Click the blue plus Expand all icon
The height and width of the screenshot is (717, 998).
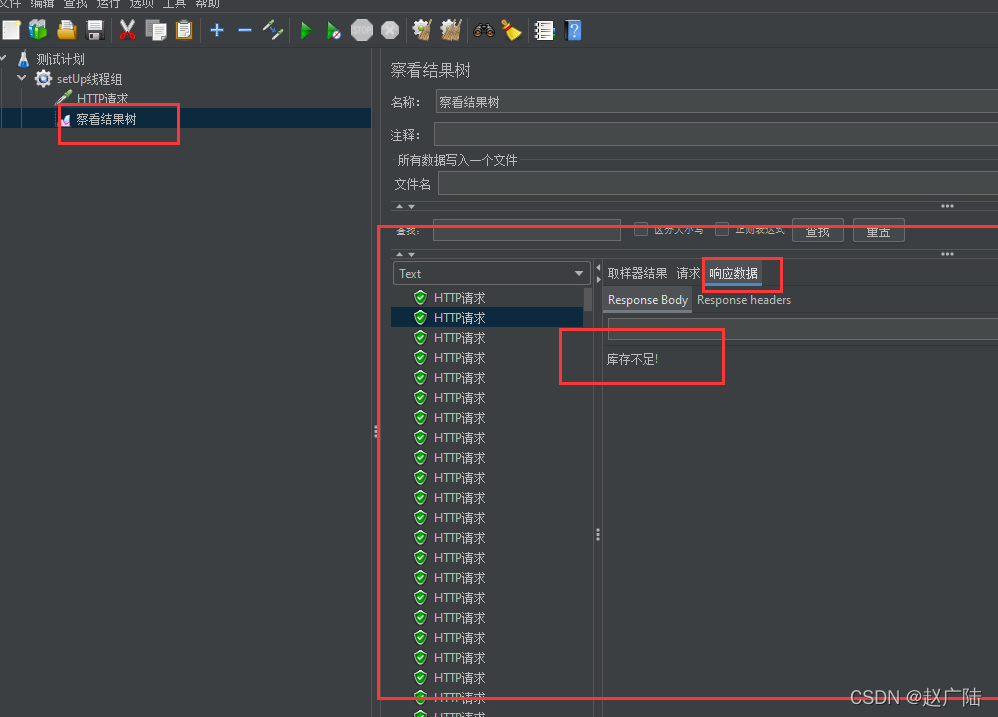tap(217, 31)
